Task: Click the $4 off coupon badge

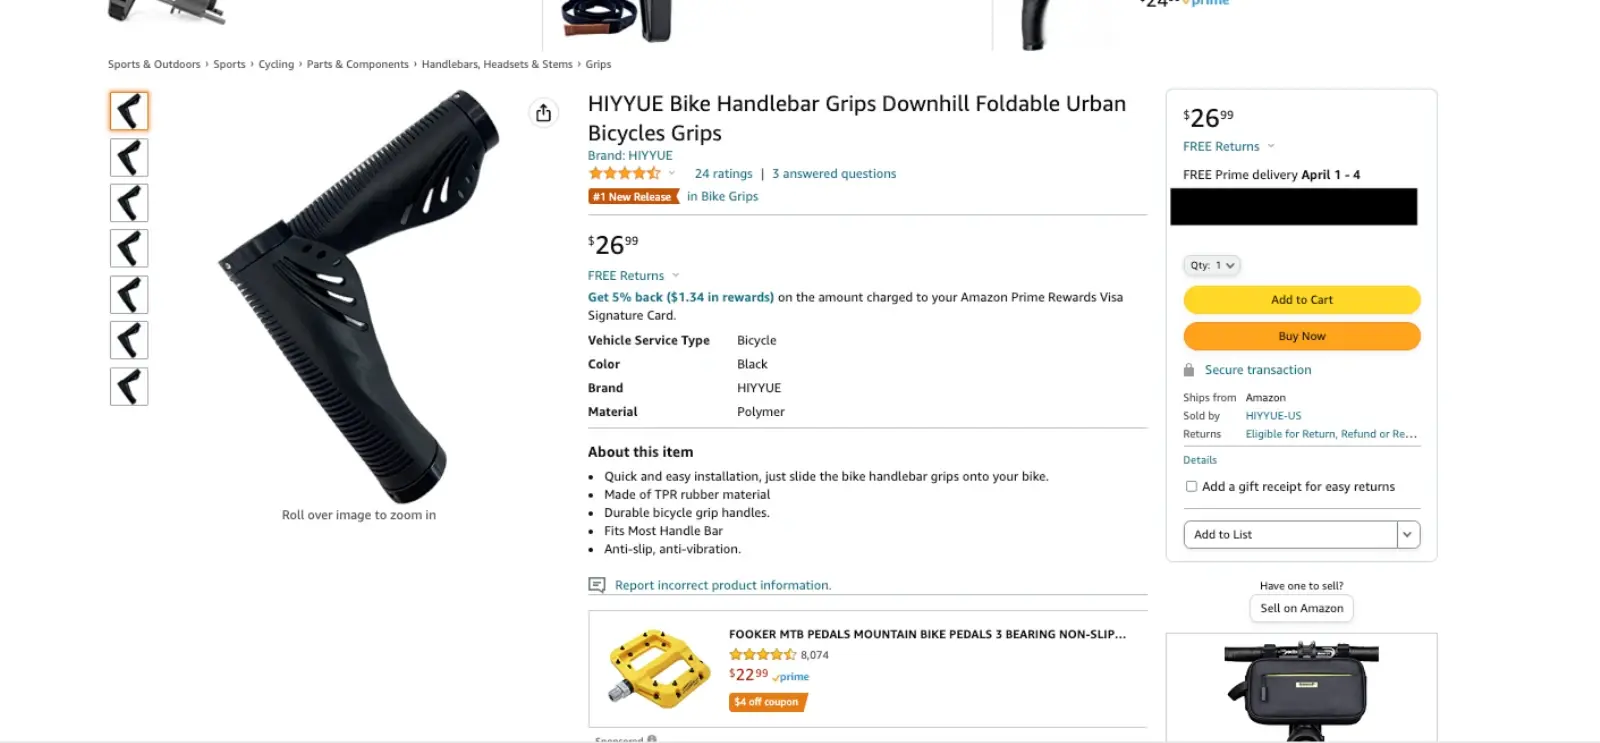Action: point(766,702)
